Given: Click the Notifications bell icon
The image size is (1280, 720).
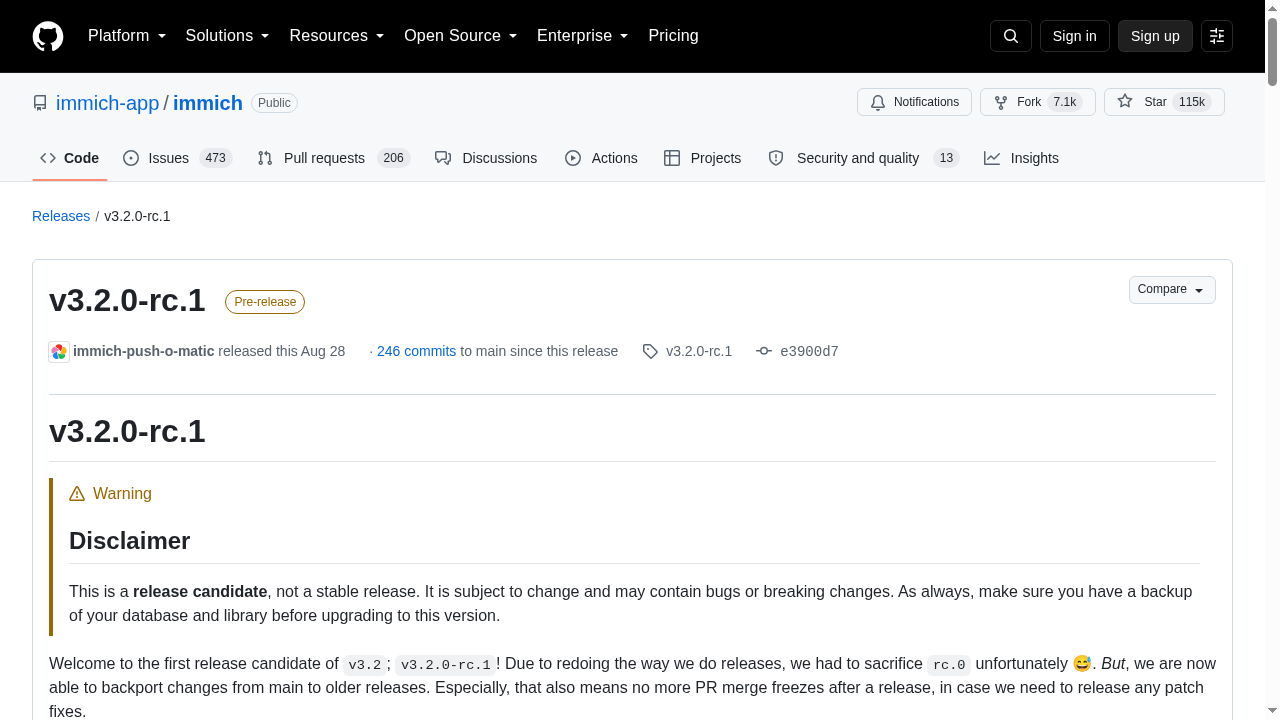Looking at the screenshot, I should pos(878,102).
